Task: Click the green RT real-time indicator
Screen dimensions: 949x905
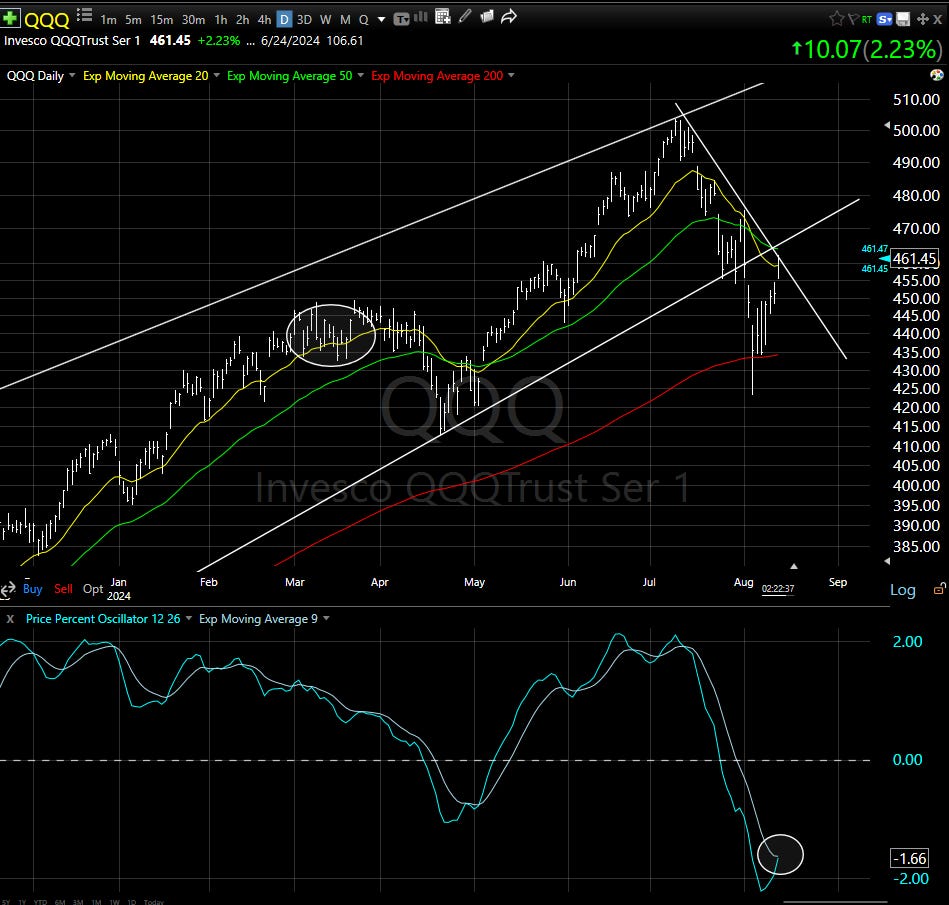Action: pos(867,20)
